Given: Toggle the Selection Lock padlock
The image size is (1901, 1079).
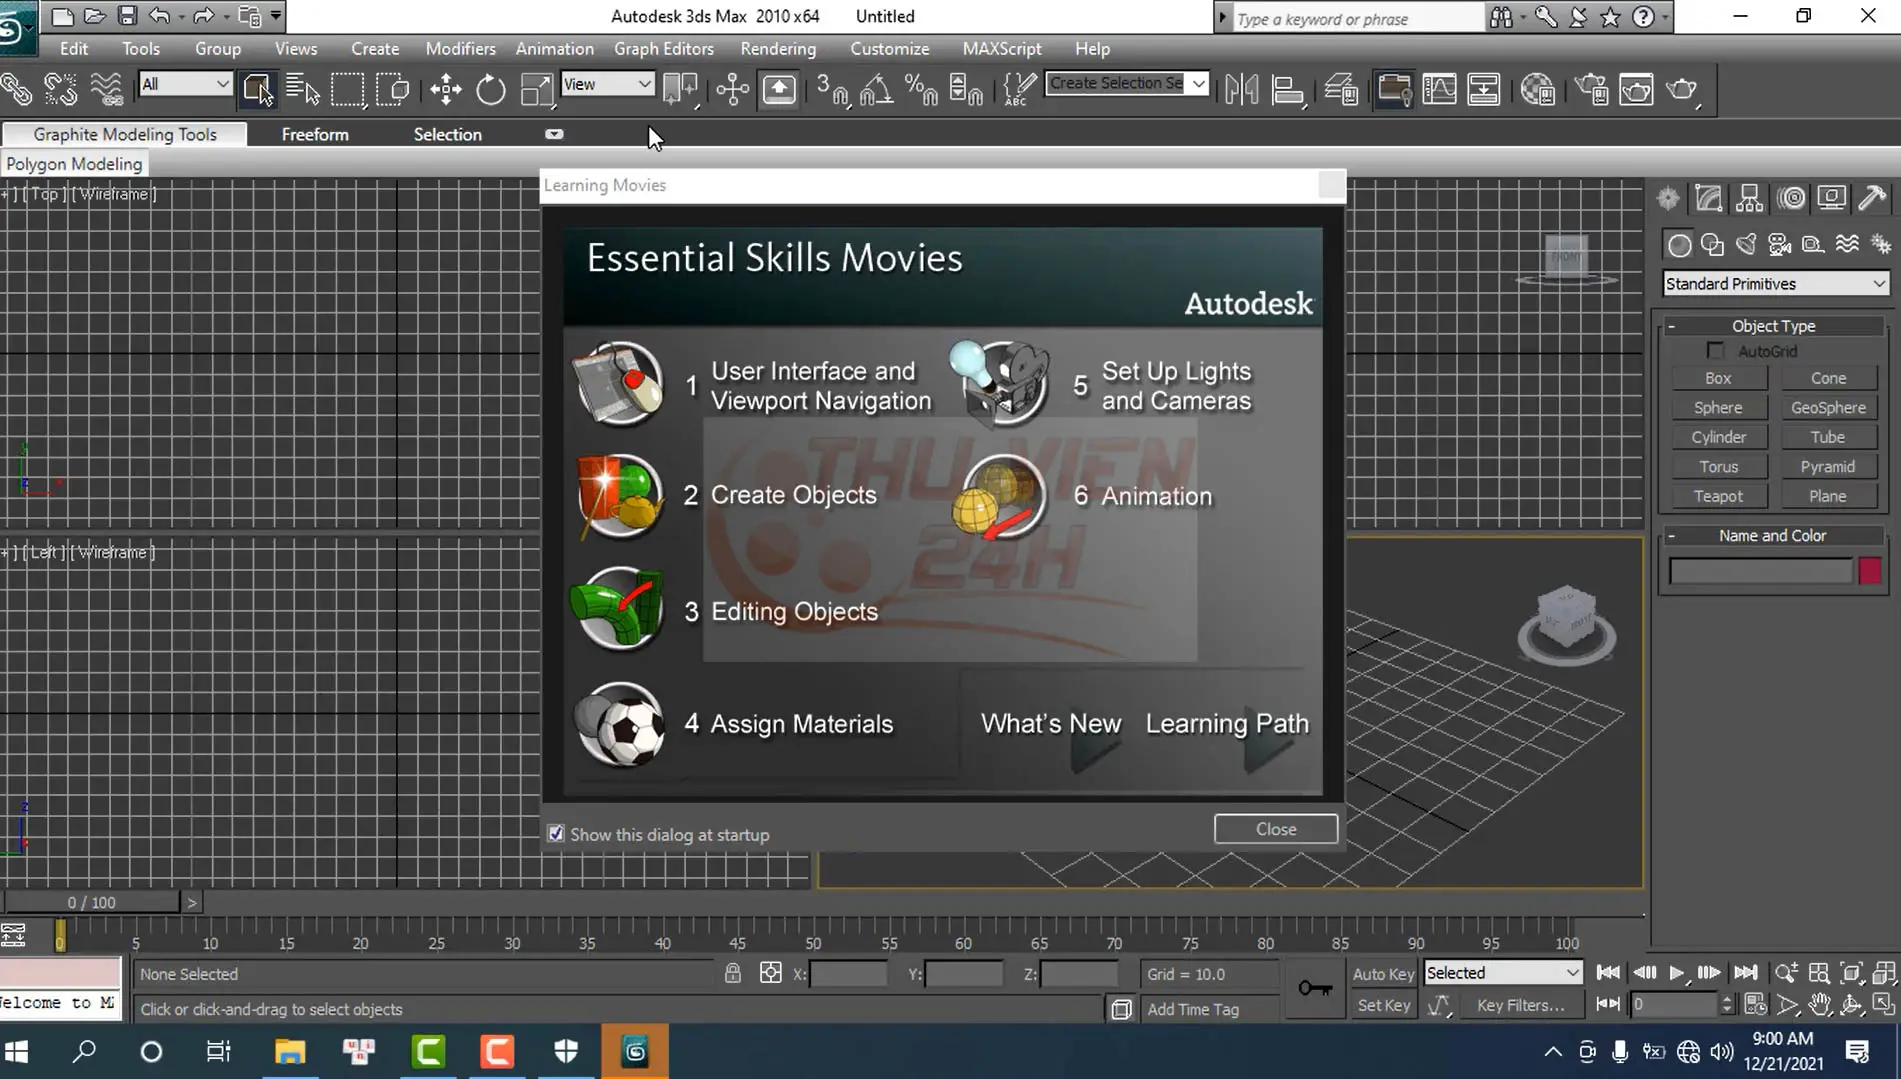Looking at the screenshot, I should pos(733,973).
